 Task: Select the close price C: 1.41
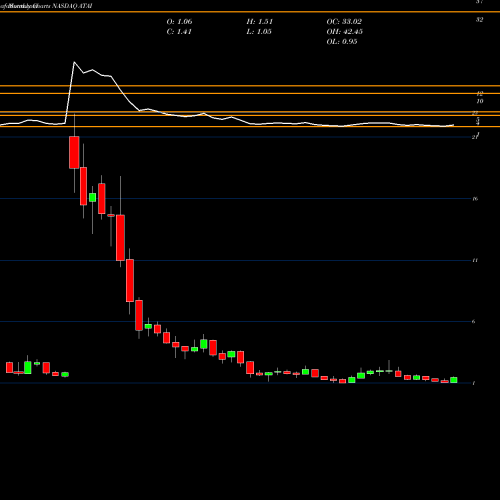[x=179, y=32]
